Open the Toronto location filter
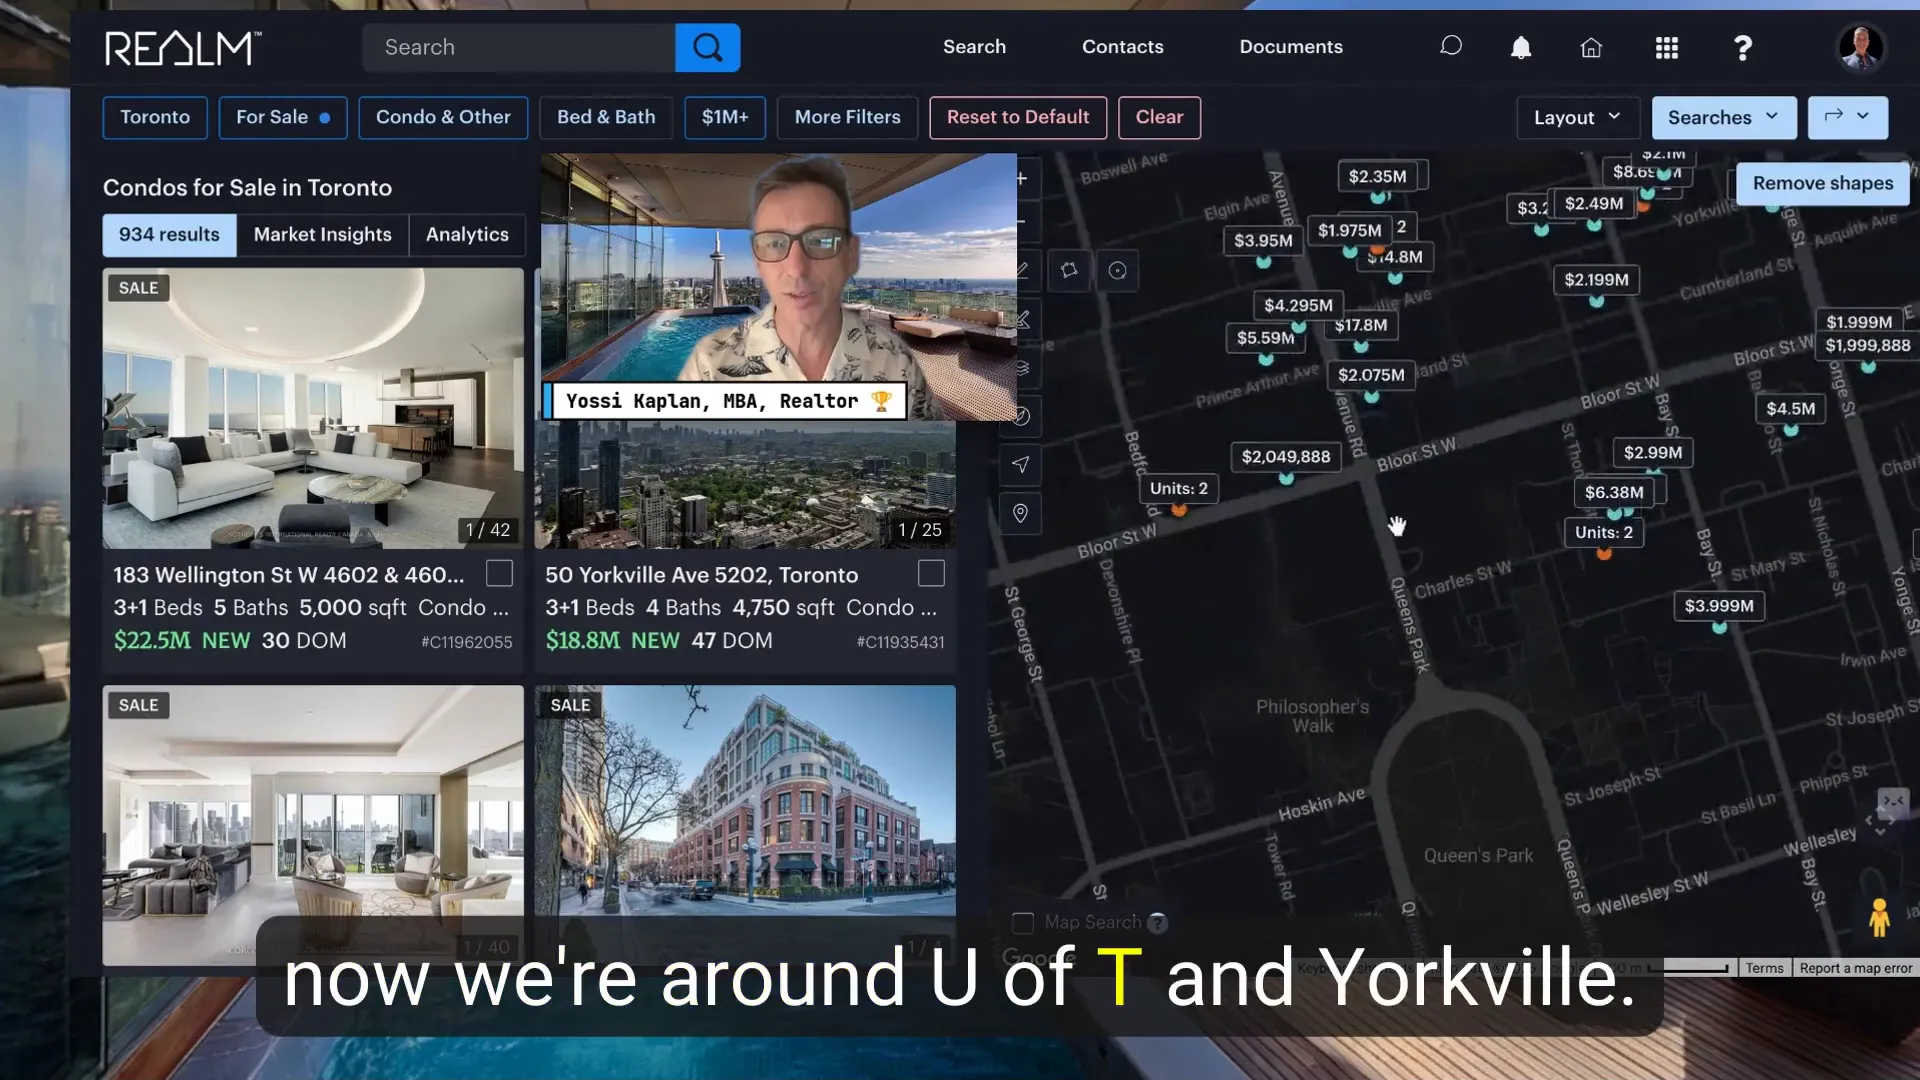1920x1080 pixels. pyautogui.click(x=155, y=117)
